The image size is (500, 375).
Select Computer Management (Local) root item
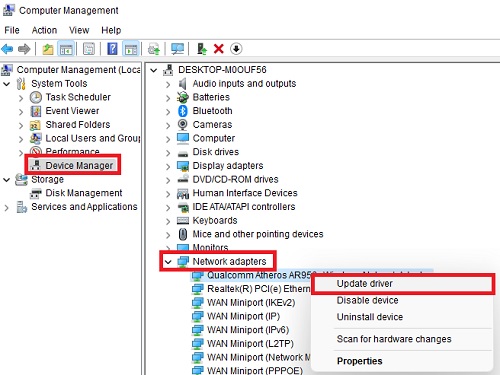[x=78, y=70]
